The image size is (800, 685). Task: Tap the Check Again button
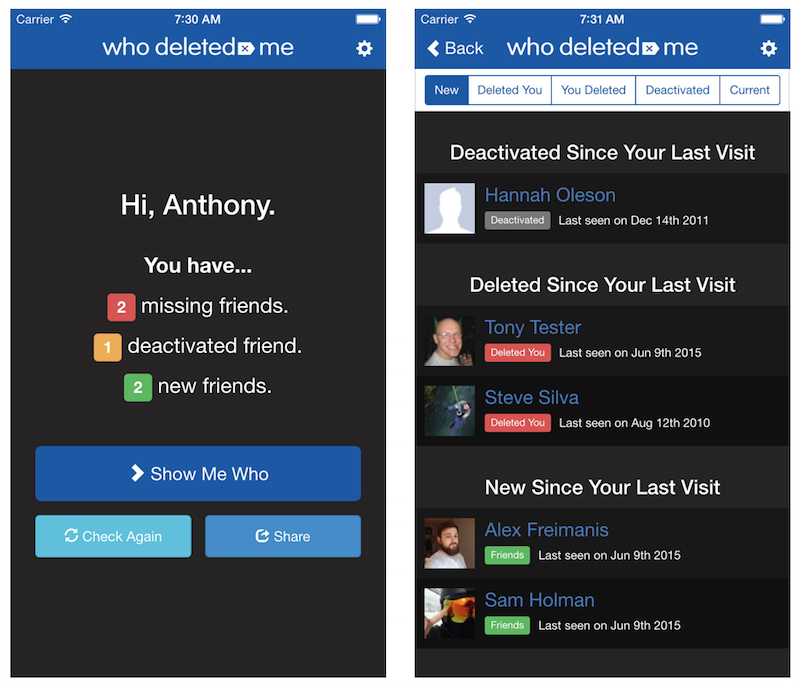pos(113,536)
